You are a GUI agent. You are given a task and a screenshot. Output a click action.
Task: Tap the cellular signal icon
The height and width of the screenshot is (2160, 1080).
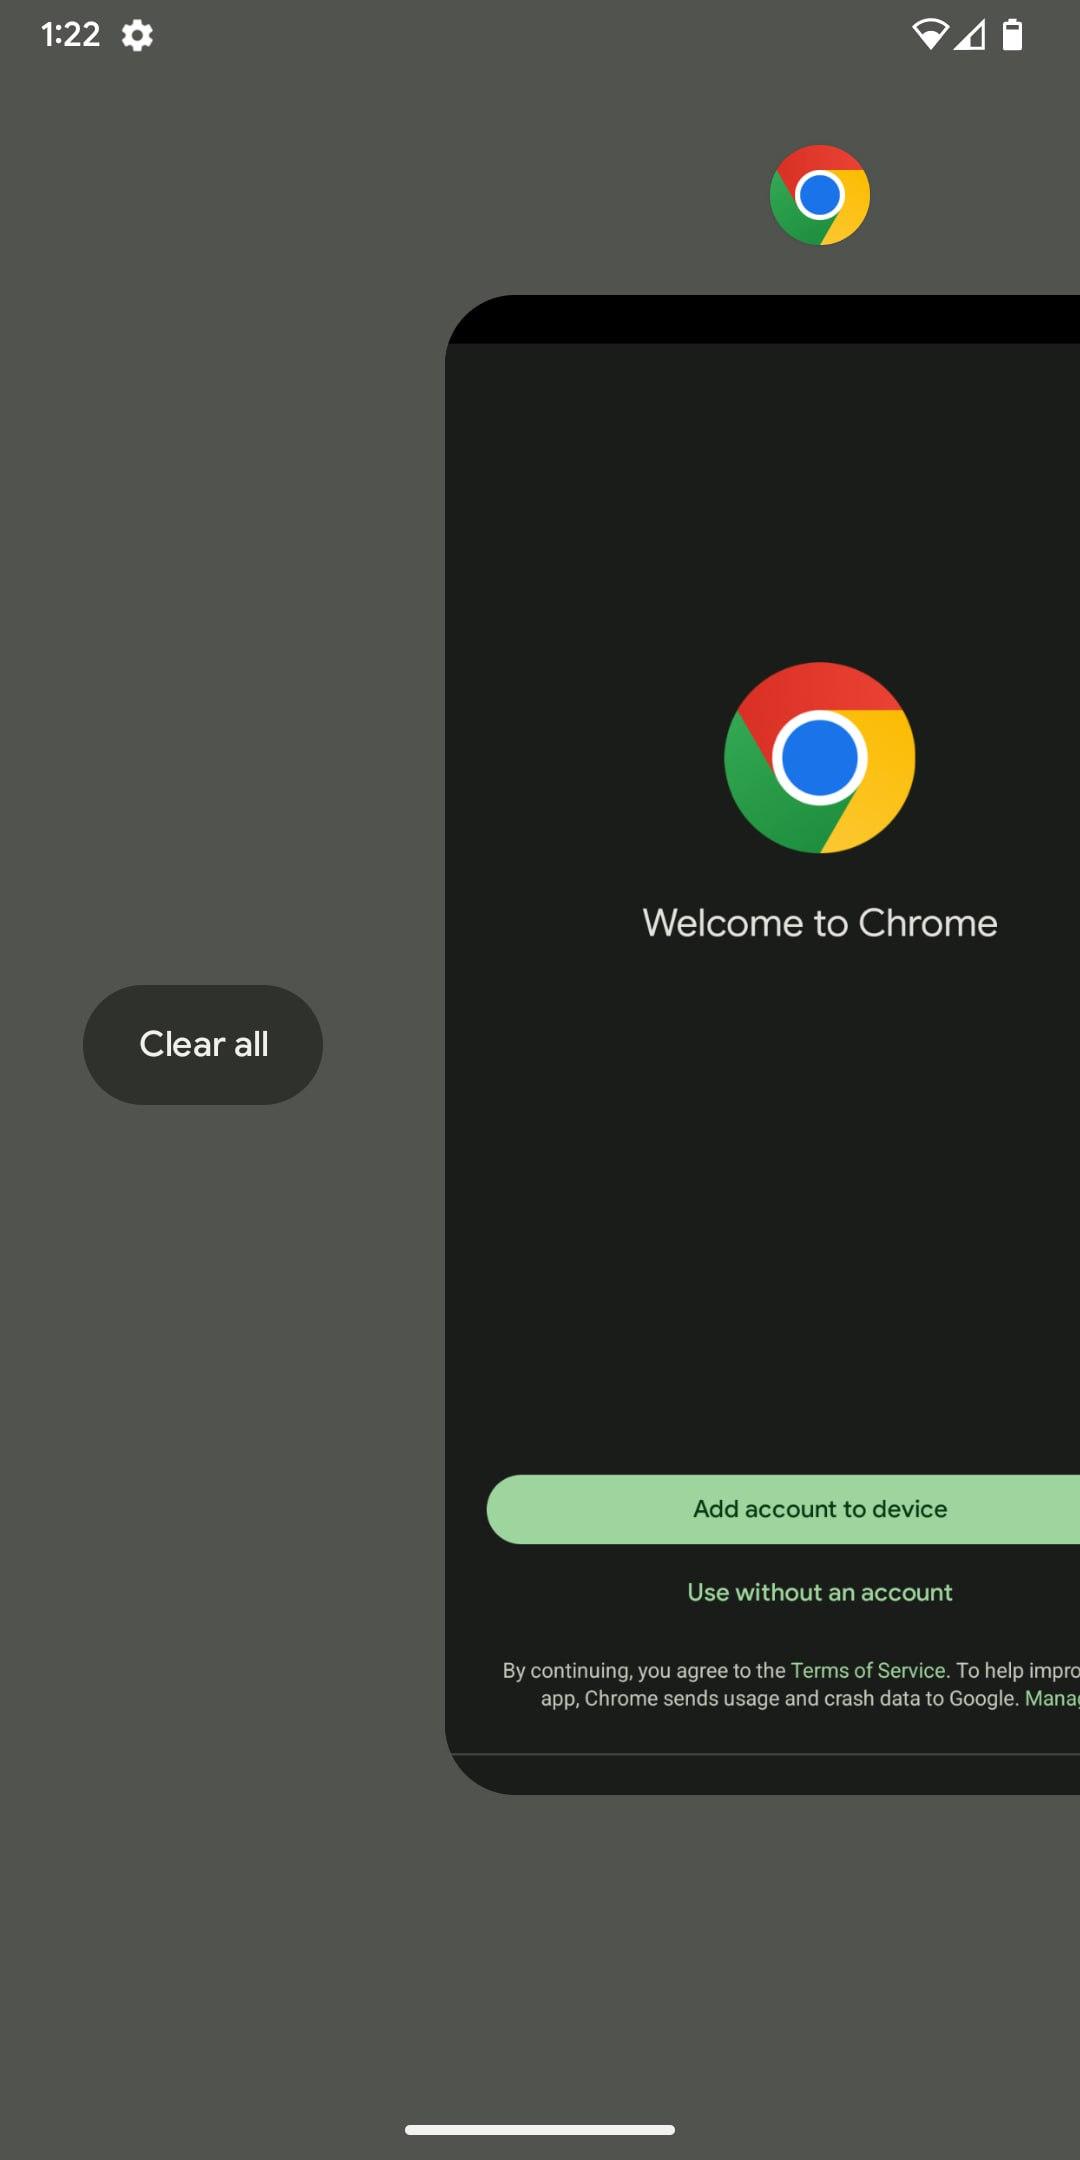(970, 35)
